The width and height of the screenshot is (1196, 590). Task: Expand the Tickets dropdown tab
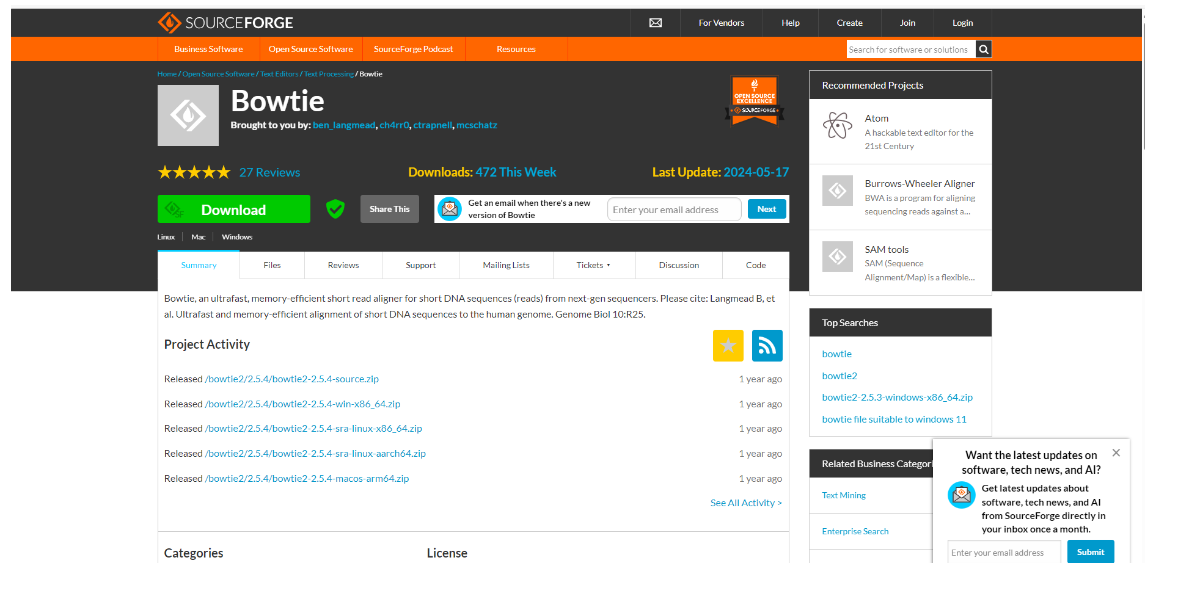point(593,265)
